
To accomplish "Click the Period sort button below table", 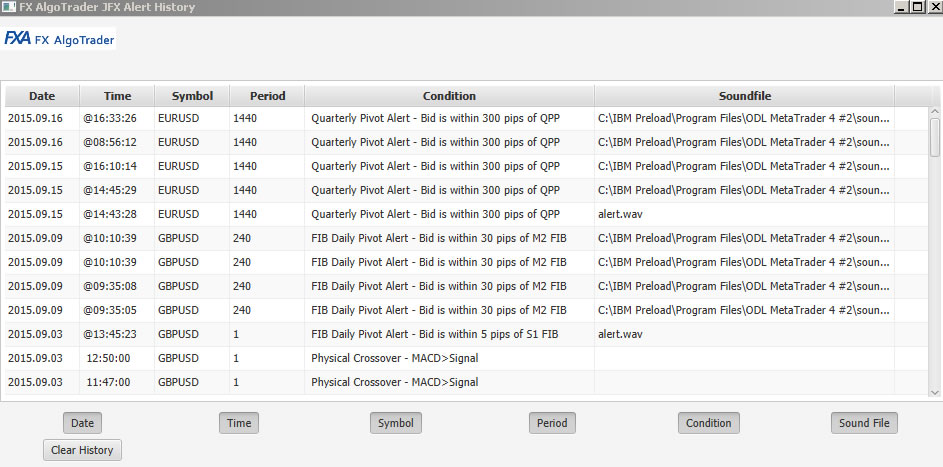I will (x=552, y=423).
